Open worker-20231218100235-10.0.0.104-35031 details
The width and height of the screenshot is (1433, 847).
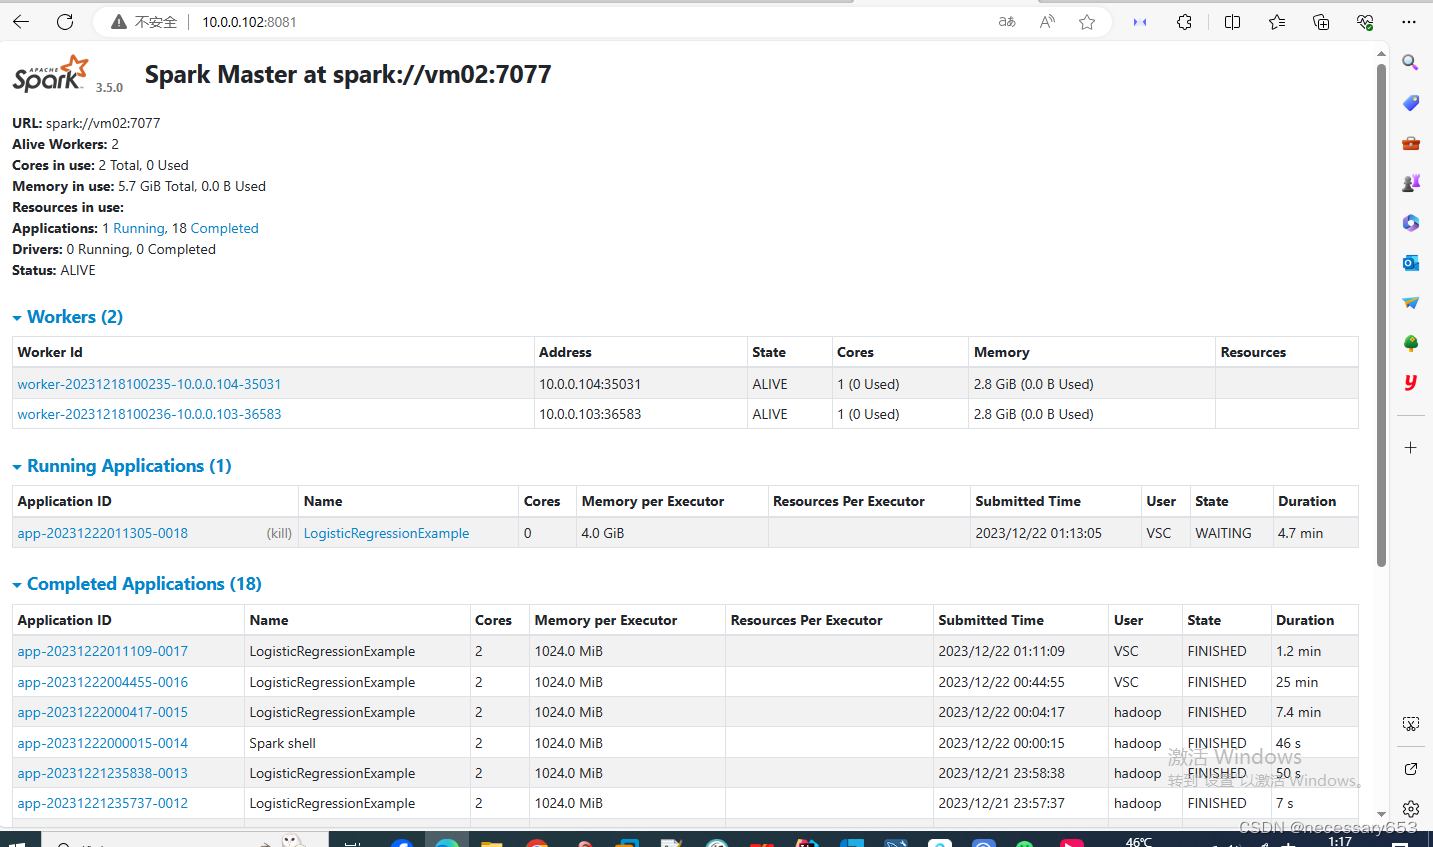(x=148, y=383)
